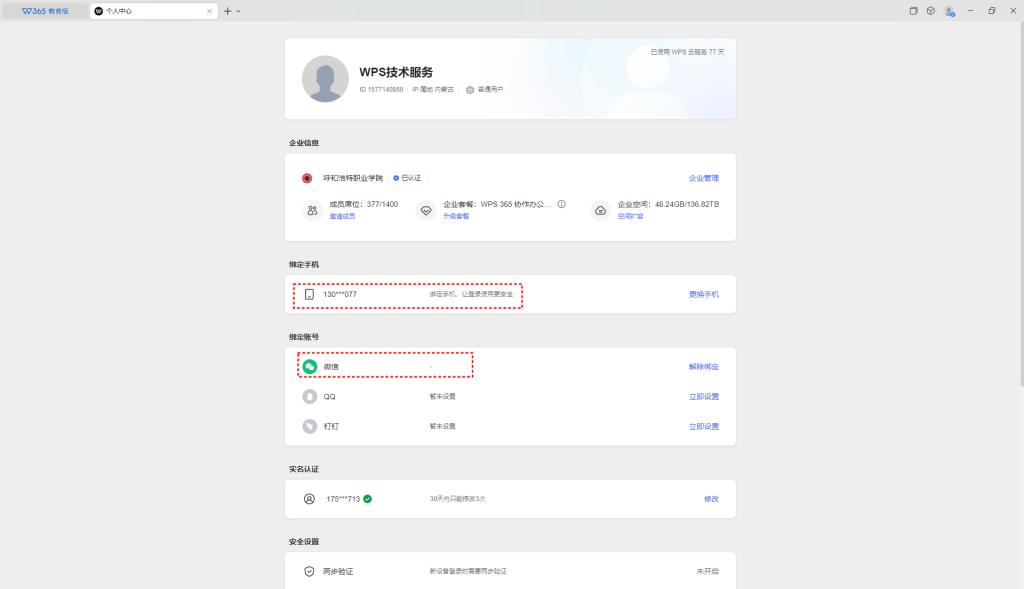Screen dimensions: 1024x589
Task: Expand the new-tab dropdown arrow
Action: coord(238,11)
